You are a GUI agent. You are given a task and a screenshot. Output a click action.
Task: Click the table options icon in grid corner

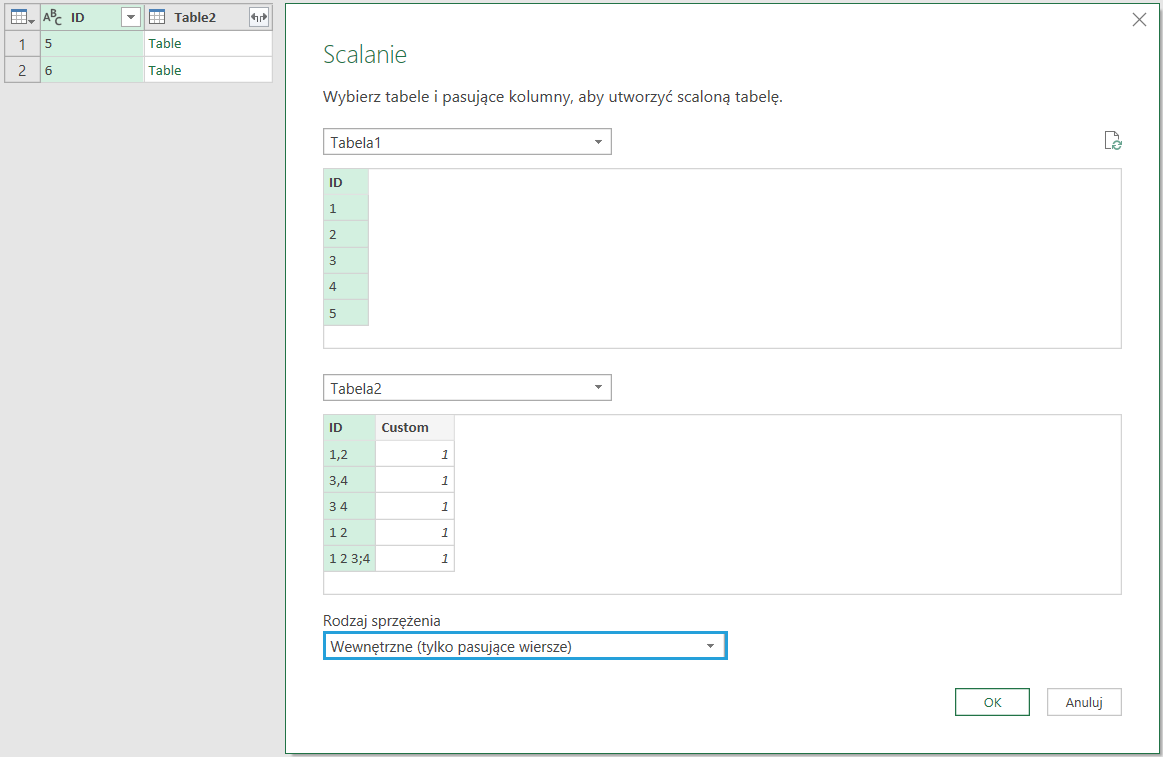click(x=22, y=17)
